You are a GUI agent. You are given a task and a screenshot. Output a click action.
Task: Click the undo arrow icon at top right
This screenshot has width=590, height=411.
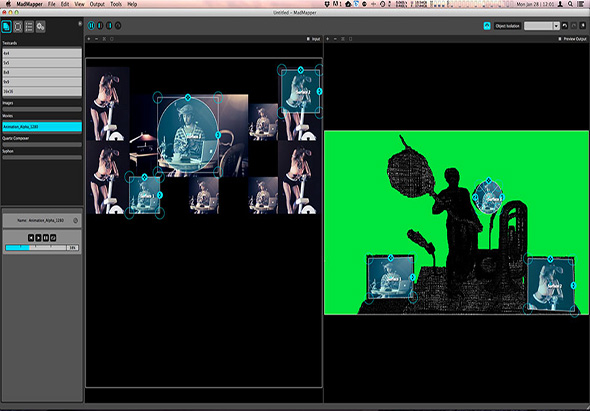564,26
